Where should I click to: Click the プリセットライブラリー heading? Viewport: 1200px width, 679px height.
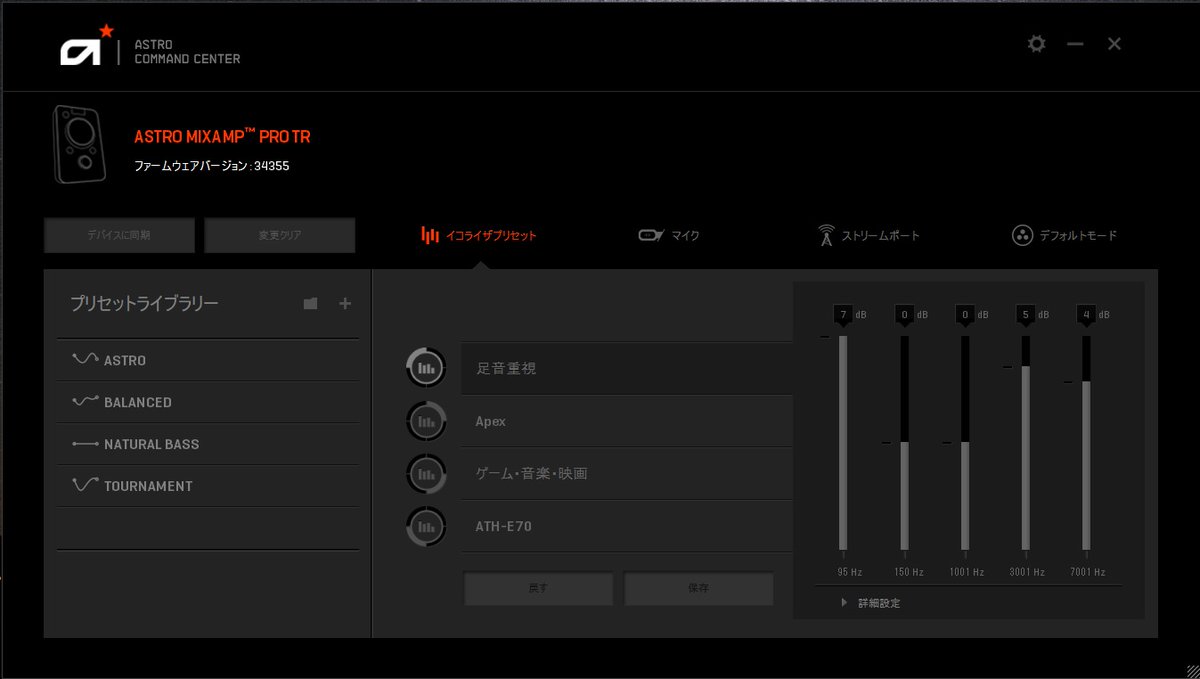tap(144, 304)
